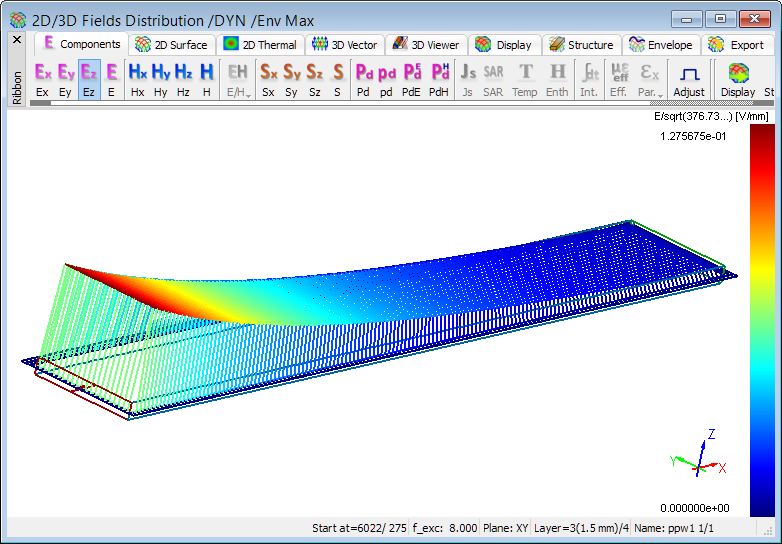This screenshot has width=782, height=544.
Task: Open the Adjust scale tool
Action: (689, 79)
